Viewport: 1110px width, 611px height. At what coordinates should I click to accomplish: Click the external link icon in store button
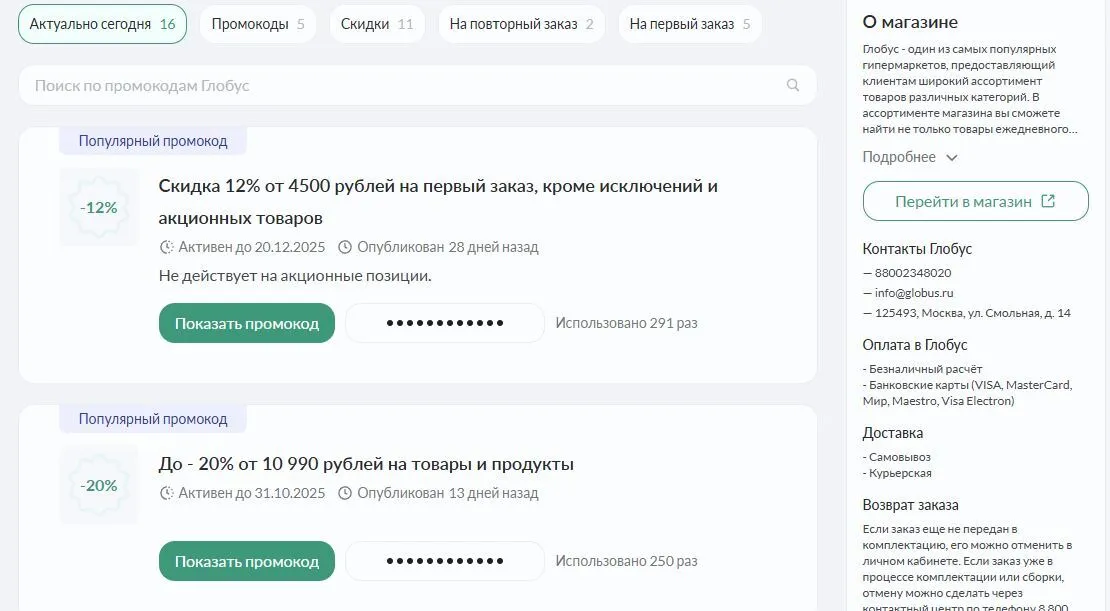[x=1048, y=201]
